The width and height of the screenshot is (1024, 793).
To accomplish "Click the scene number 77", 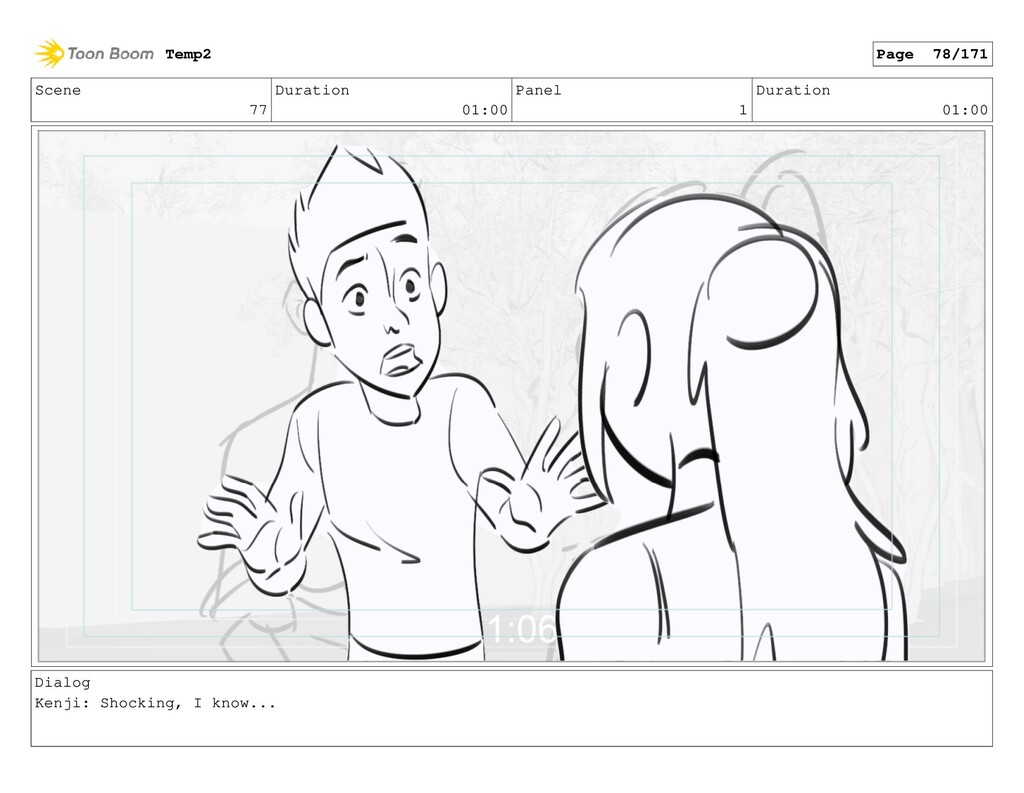I will pos(259,110).
